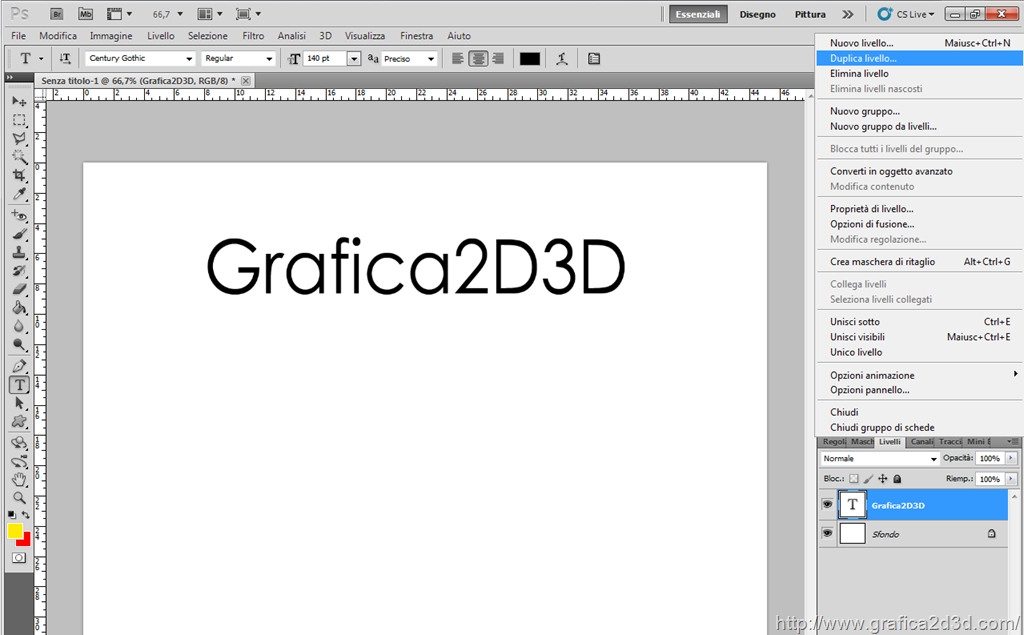Select the Zoom tool in toolbox
The height and width of the screenshot is (635, 1024).
(19, 498)
